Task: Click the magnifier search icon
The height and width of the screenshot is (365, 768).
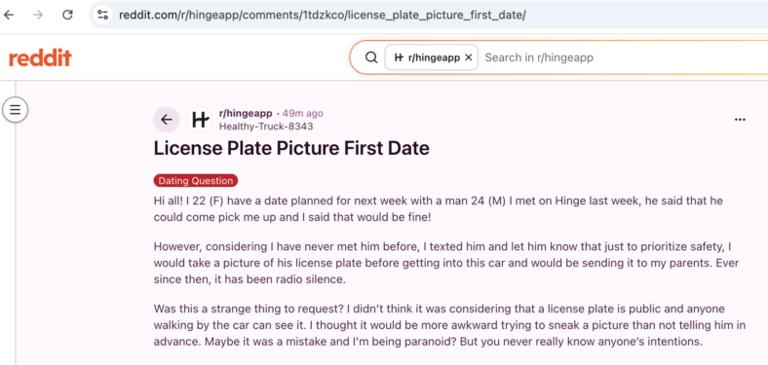Action: 372,57
